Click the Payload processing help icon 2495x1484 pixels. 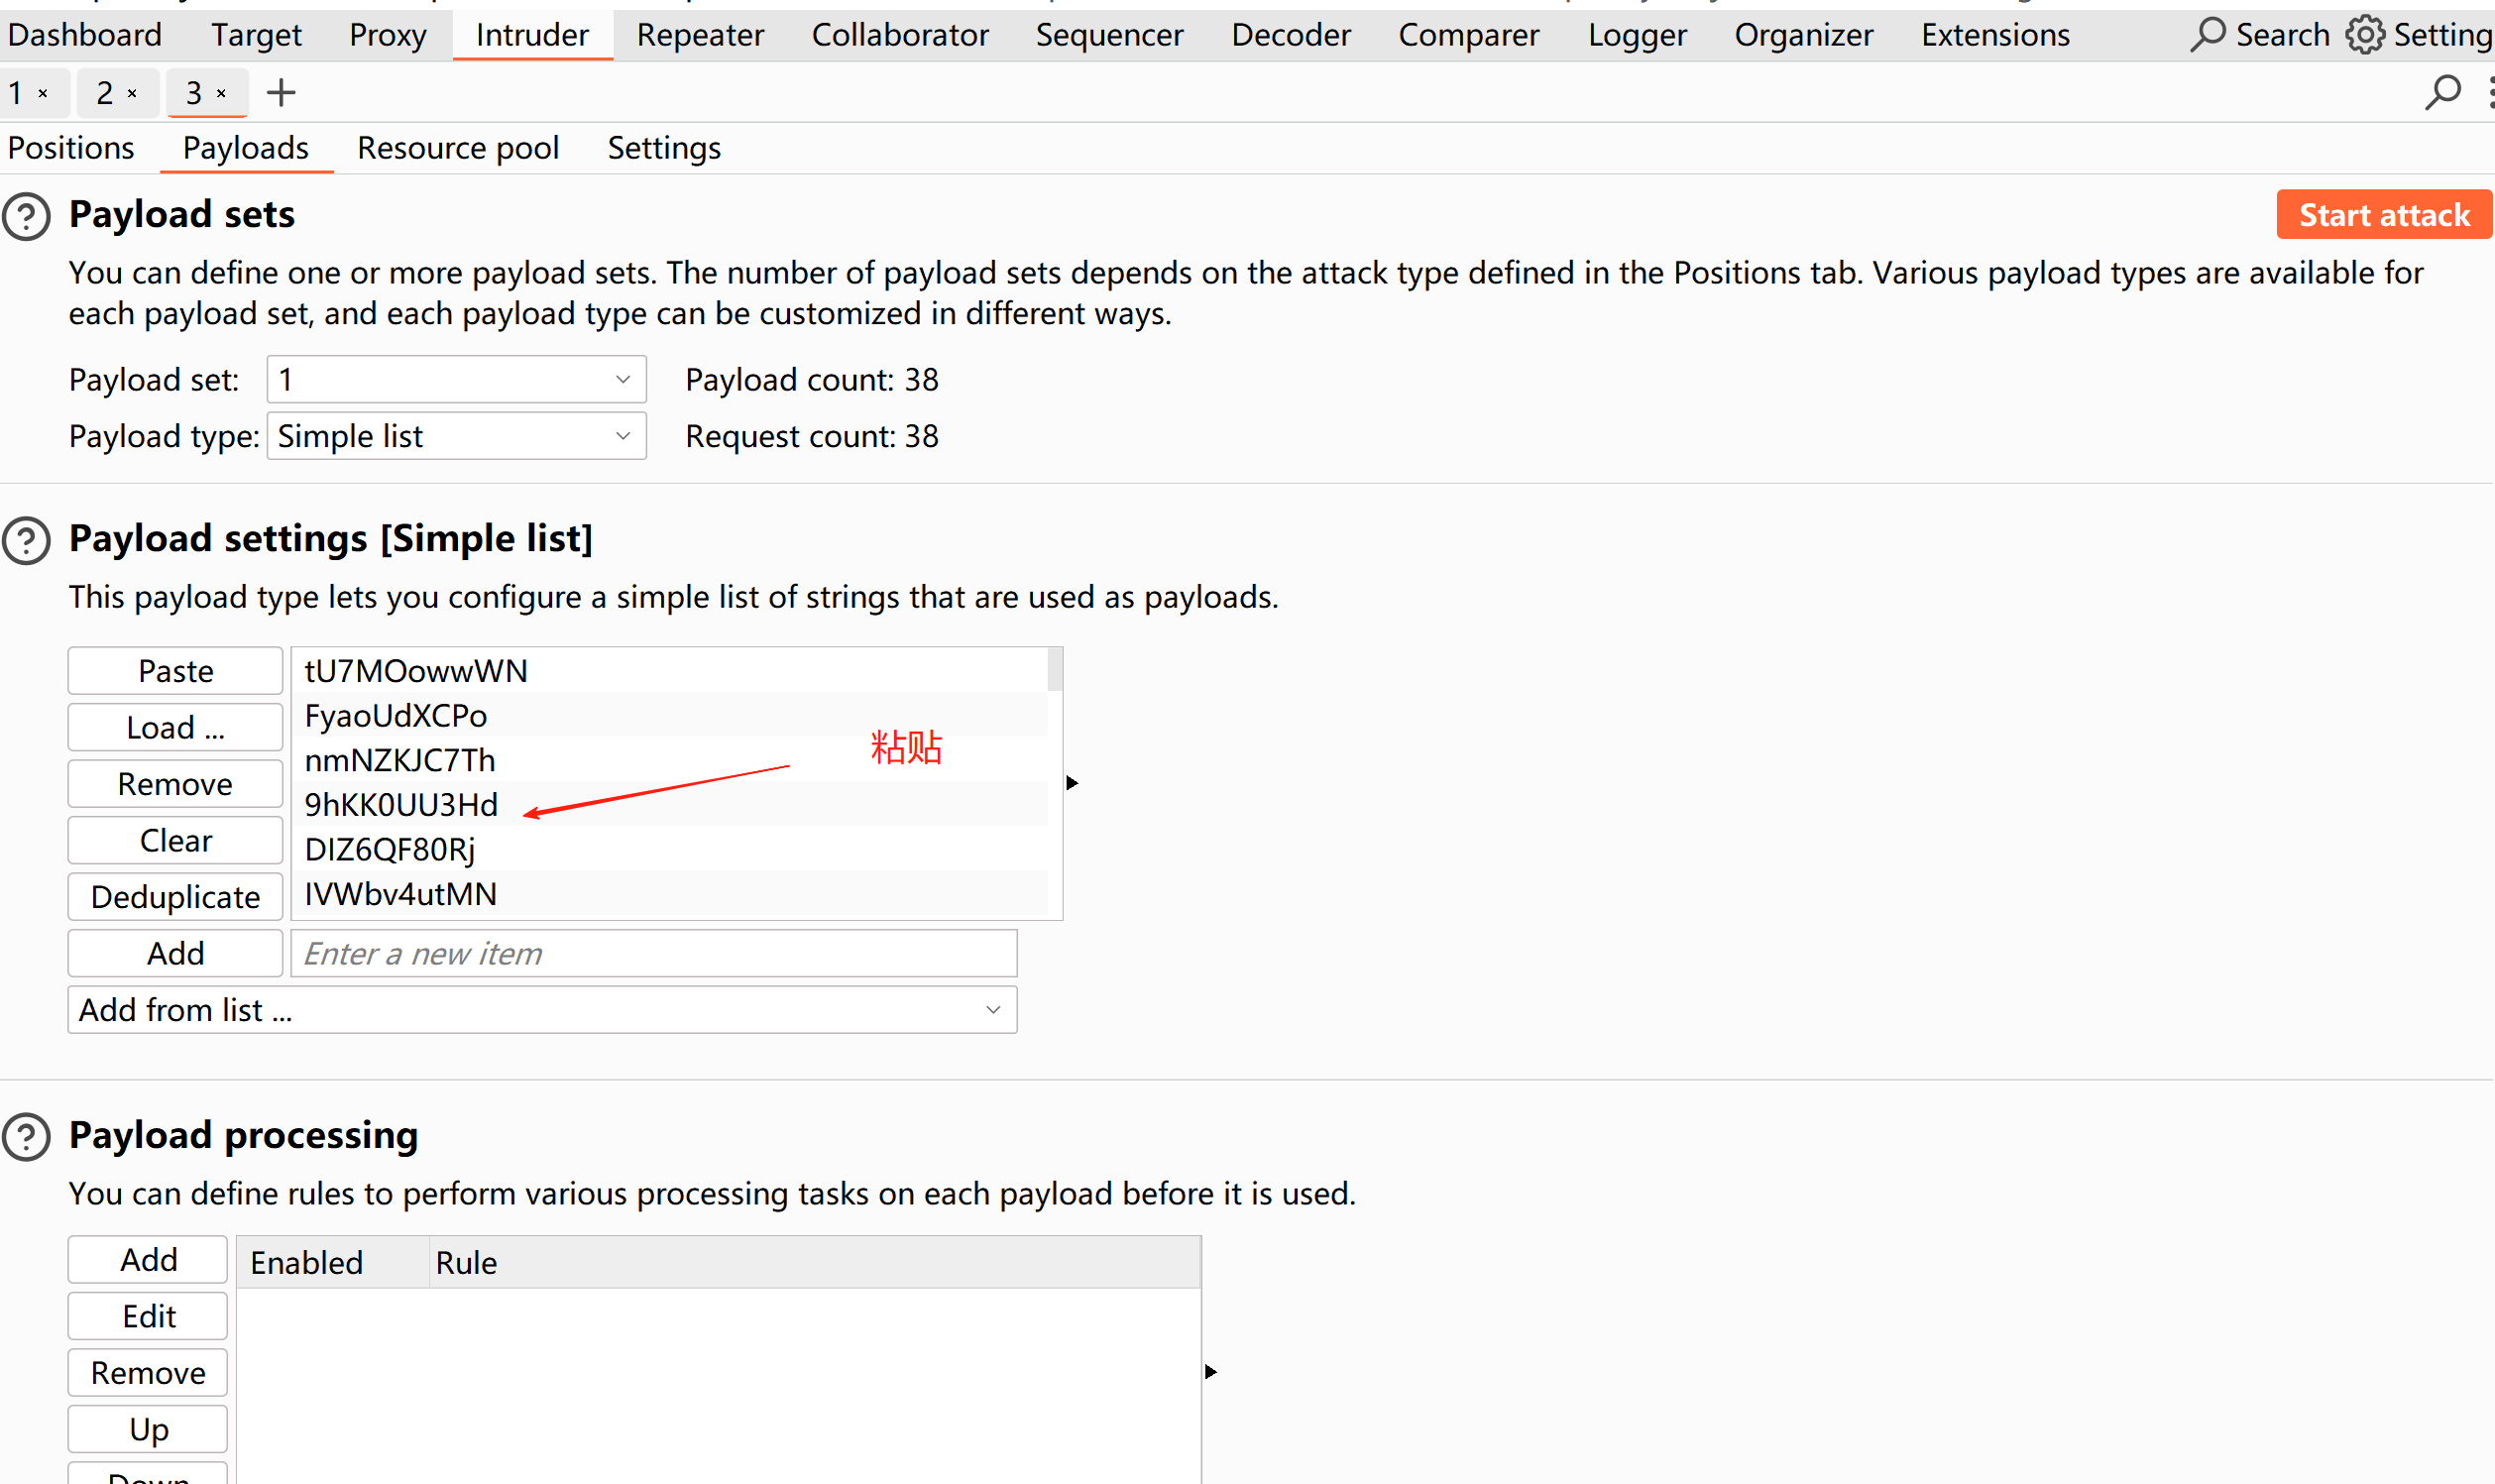point(26,1137)
